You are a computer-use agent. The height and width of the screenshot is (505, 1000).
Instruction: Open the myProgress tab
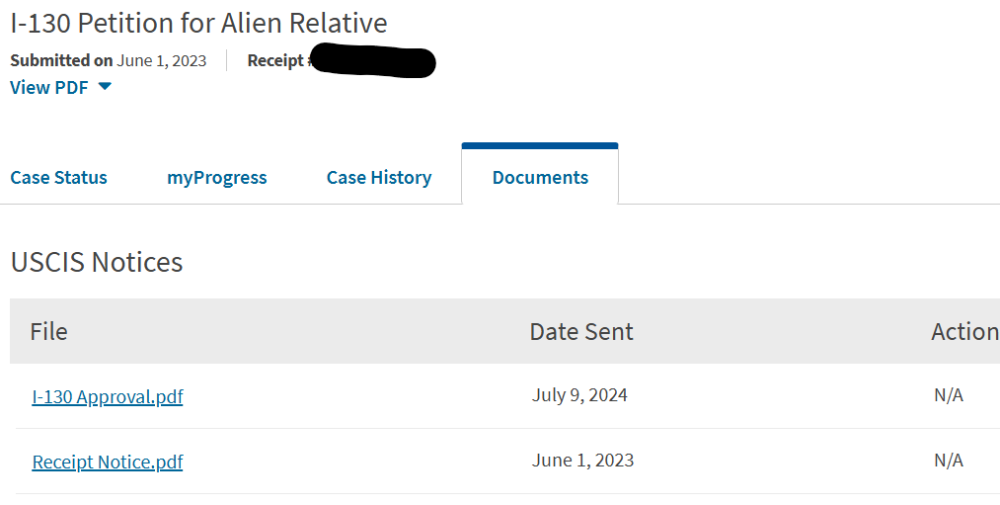click(217, 178)
